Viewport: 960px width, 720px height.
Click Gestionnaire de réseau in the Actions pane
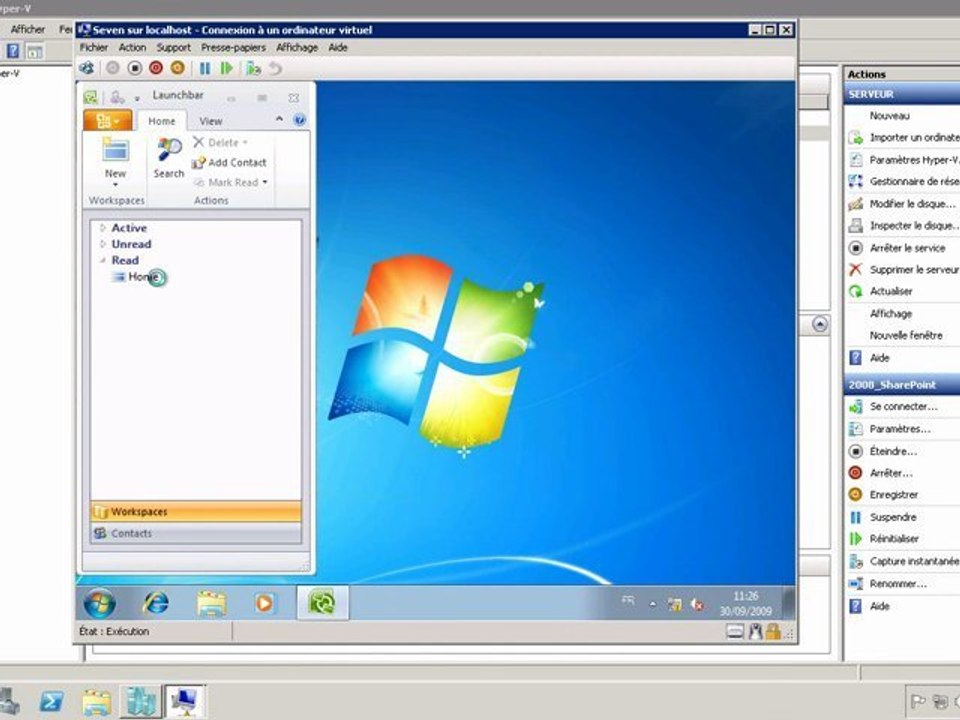pos(904,181)
